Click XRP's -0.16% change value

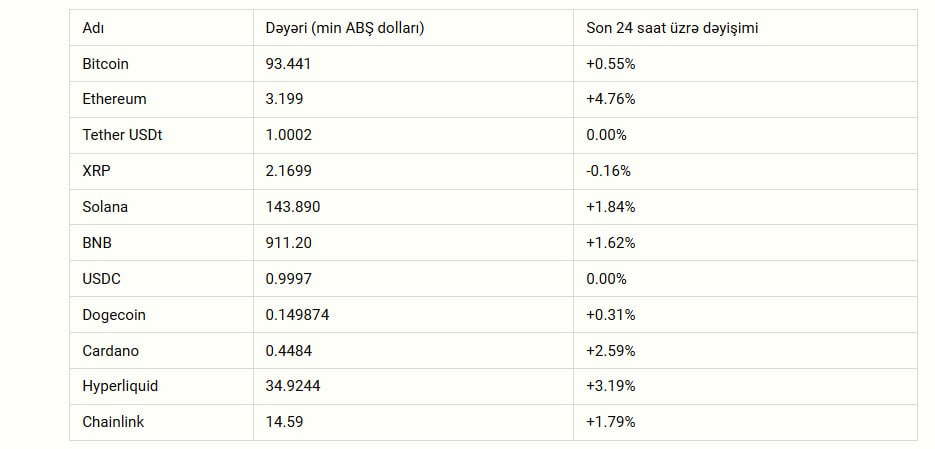(x=608, y=171)
